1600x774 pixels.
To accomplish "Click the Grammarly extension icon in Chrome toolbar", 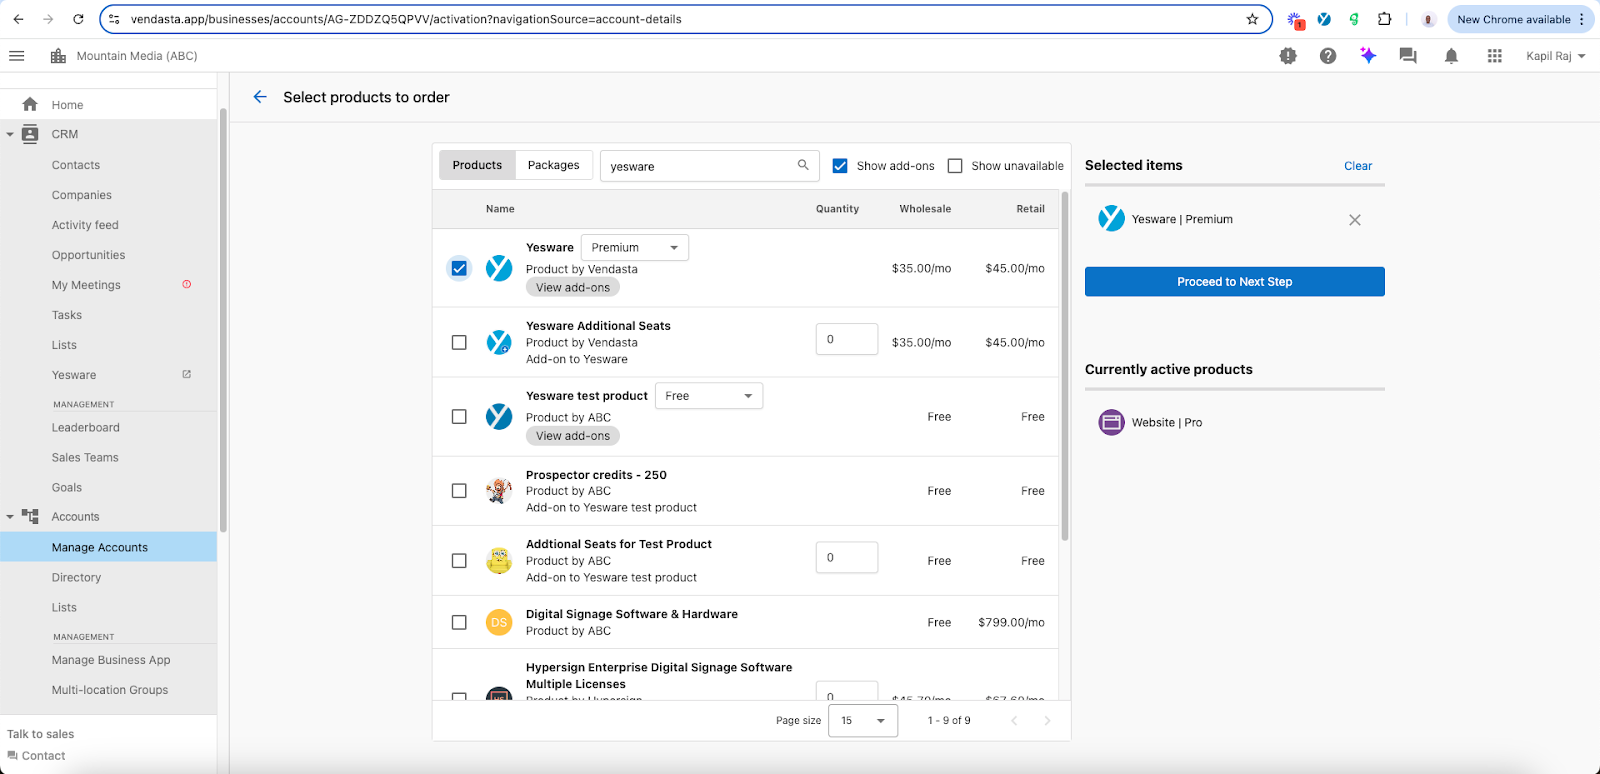I will 1354,19.
